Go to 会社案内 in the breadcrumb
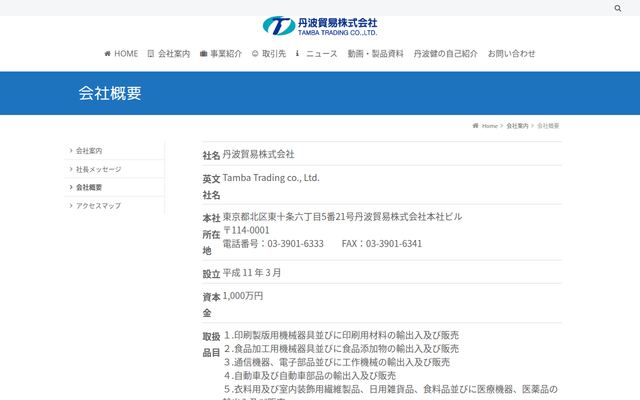Viewport: 640px width, 400px height. point(517,126)
